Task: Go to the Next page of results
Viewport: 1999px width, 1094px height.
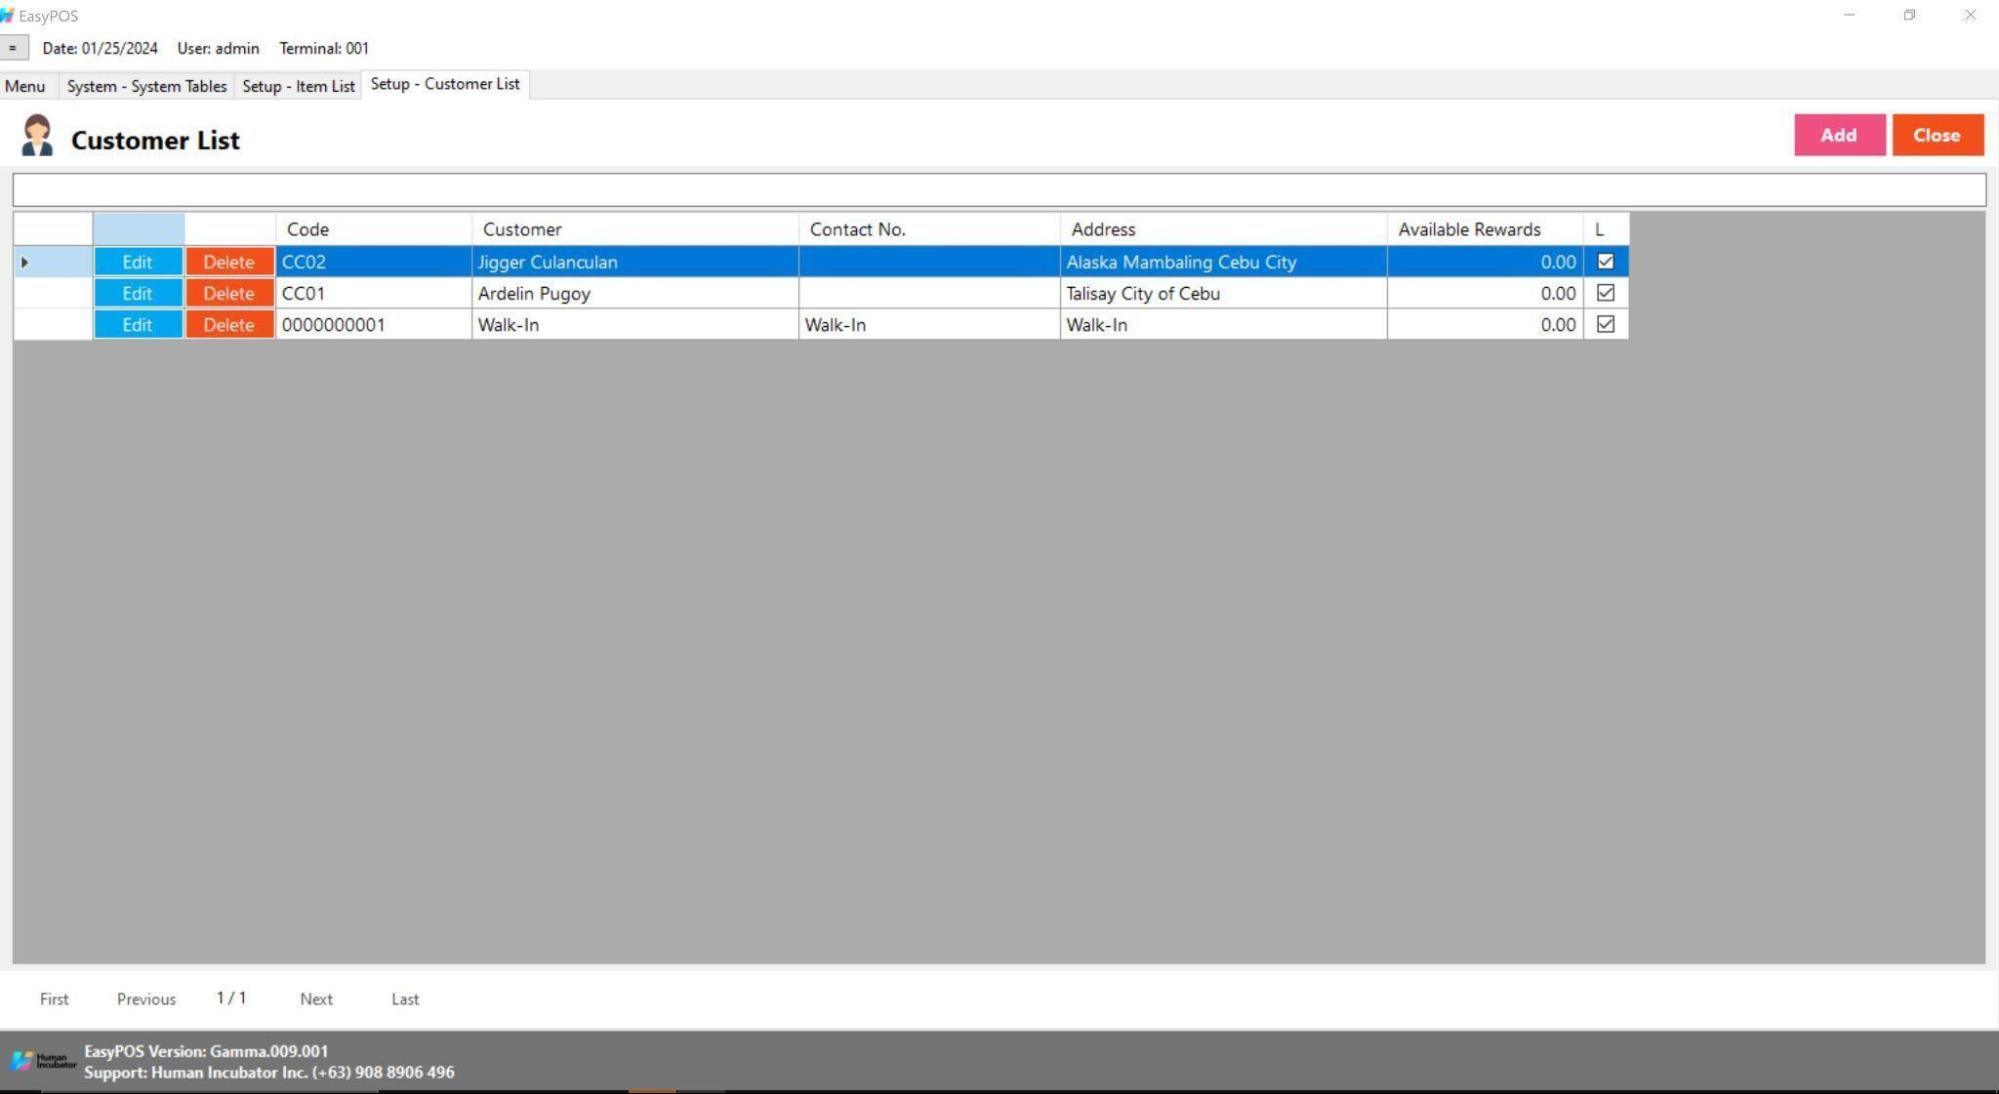Action: [316, 999]
